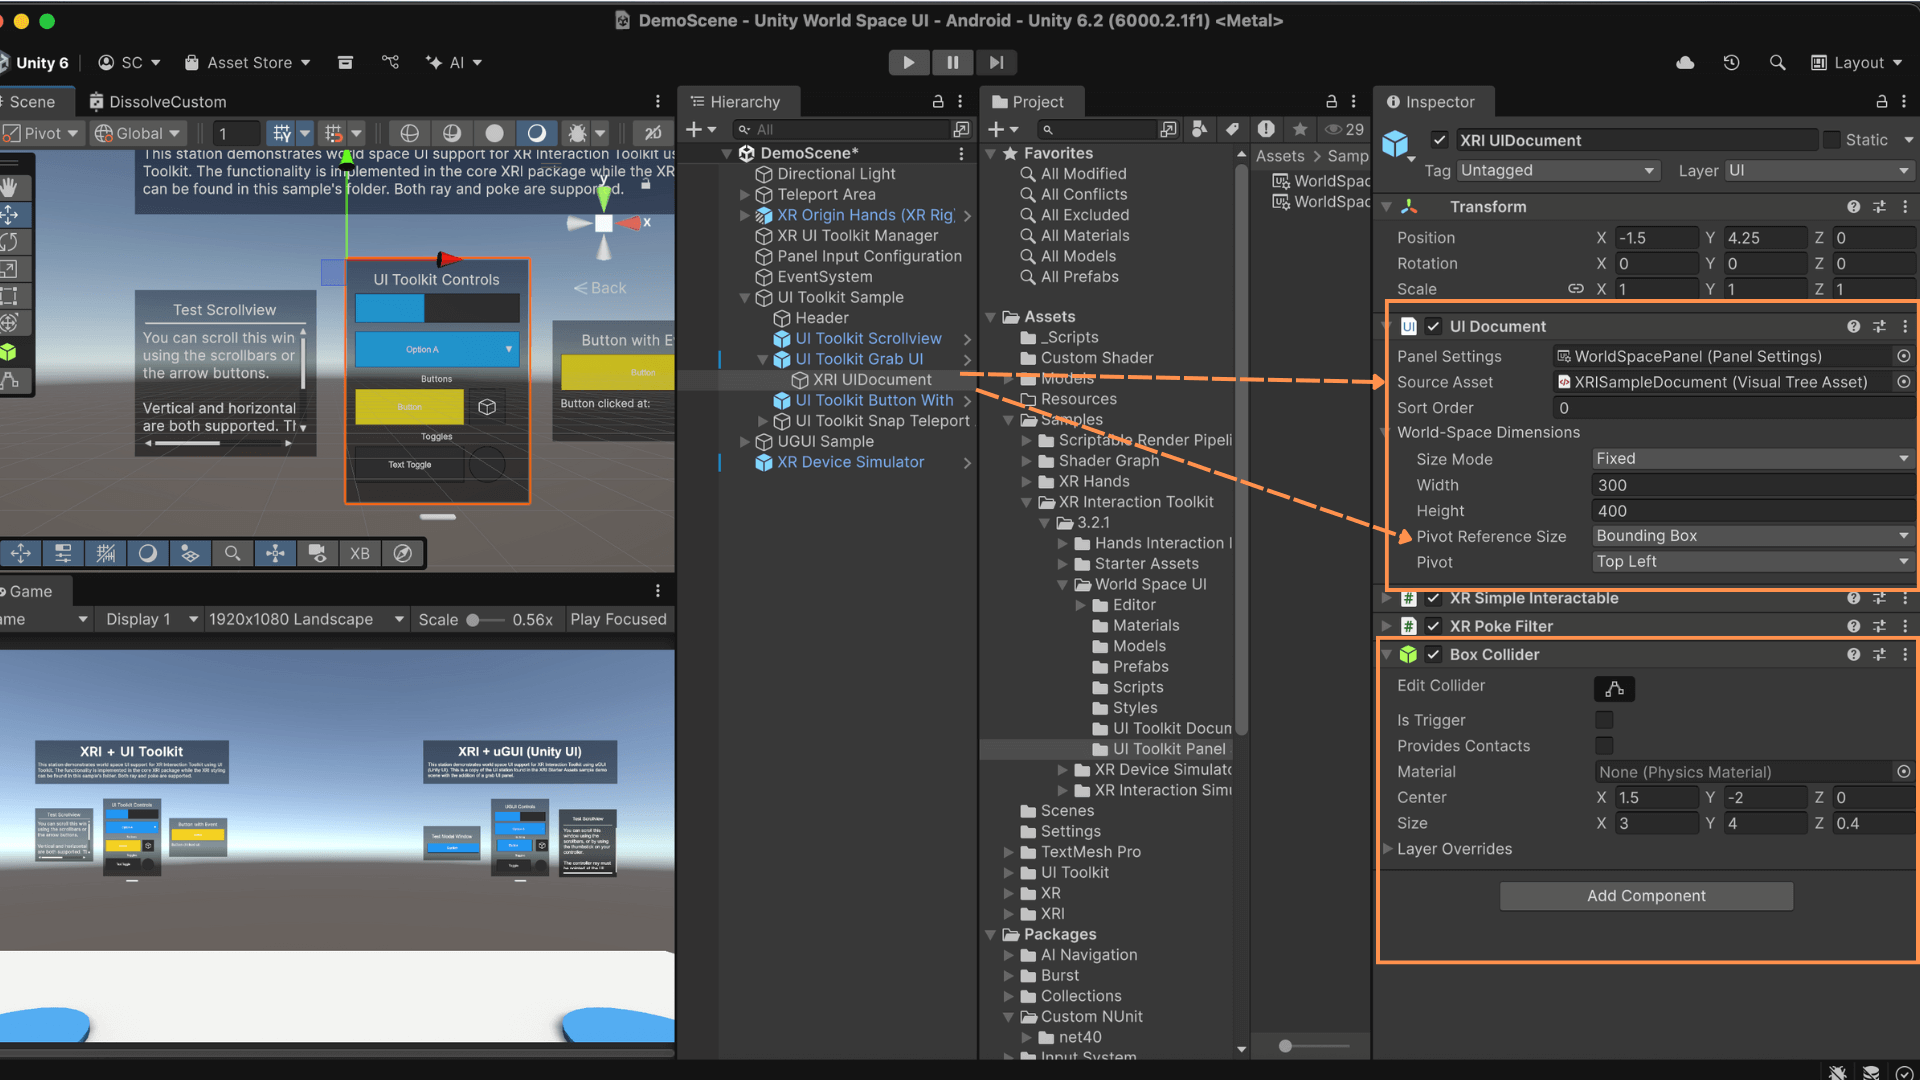Toggle hidden packages visibility count 29

click(1344, 129)
